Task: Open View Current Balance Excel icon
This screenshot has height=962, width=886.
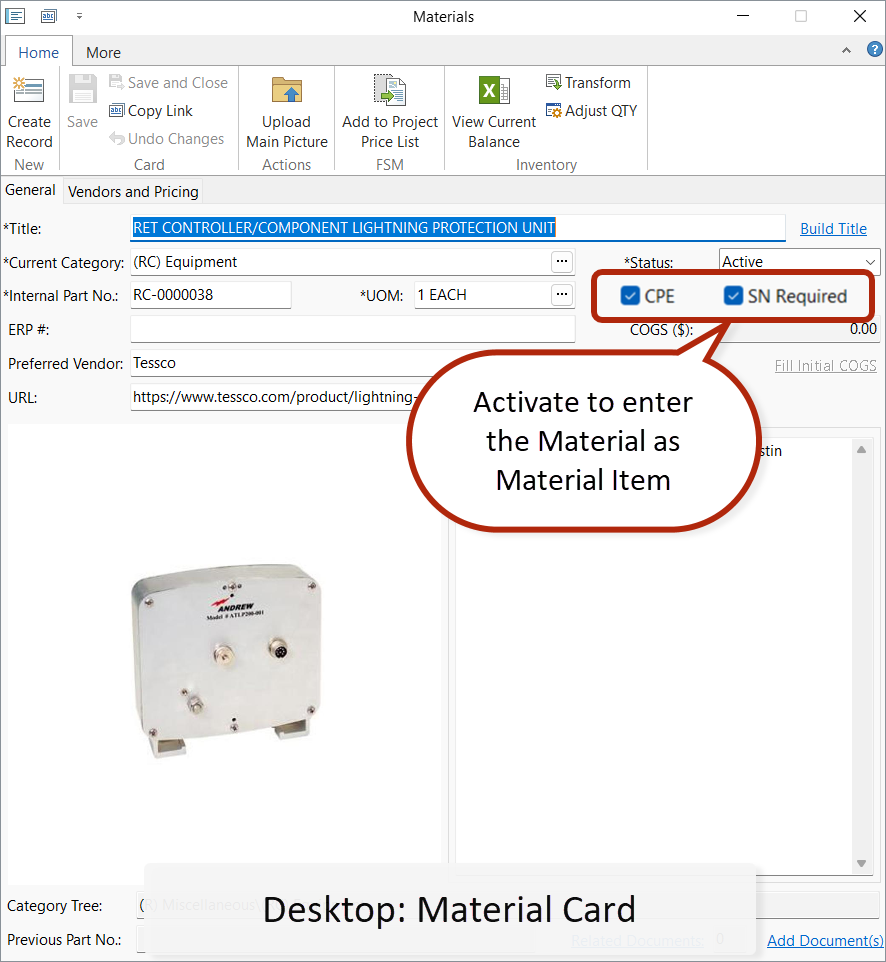Action: click(x=493, y=90)
